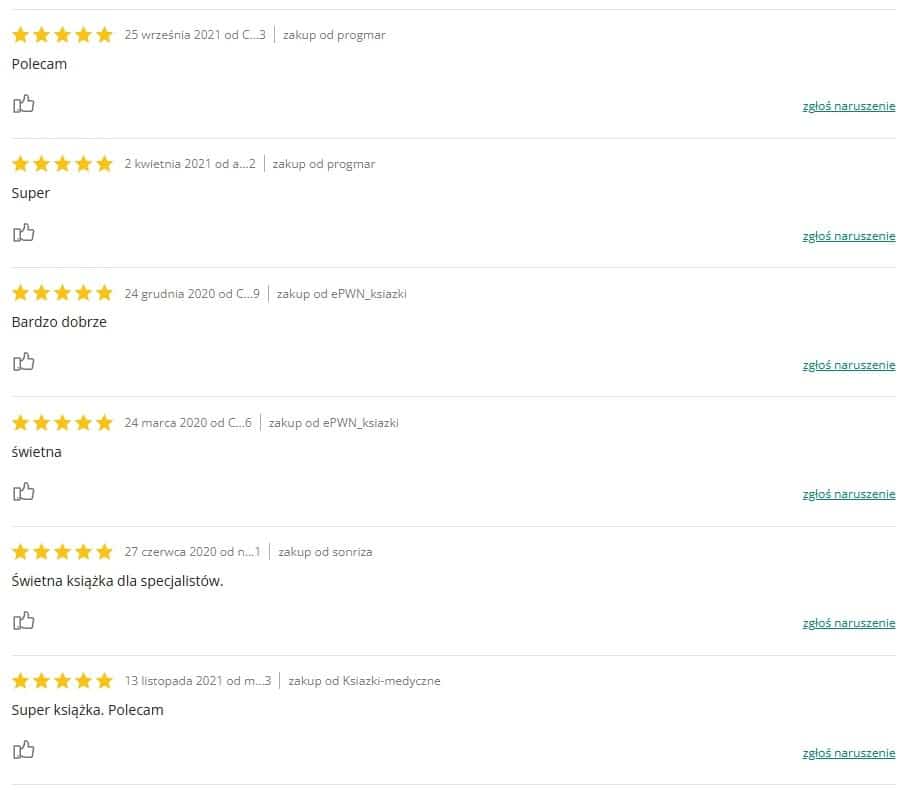Report 'Super książka. Polecam' review violation
912x790 pixels.
(x=848, y=753)
